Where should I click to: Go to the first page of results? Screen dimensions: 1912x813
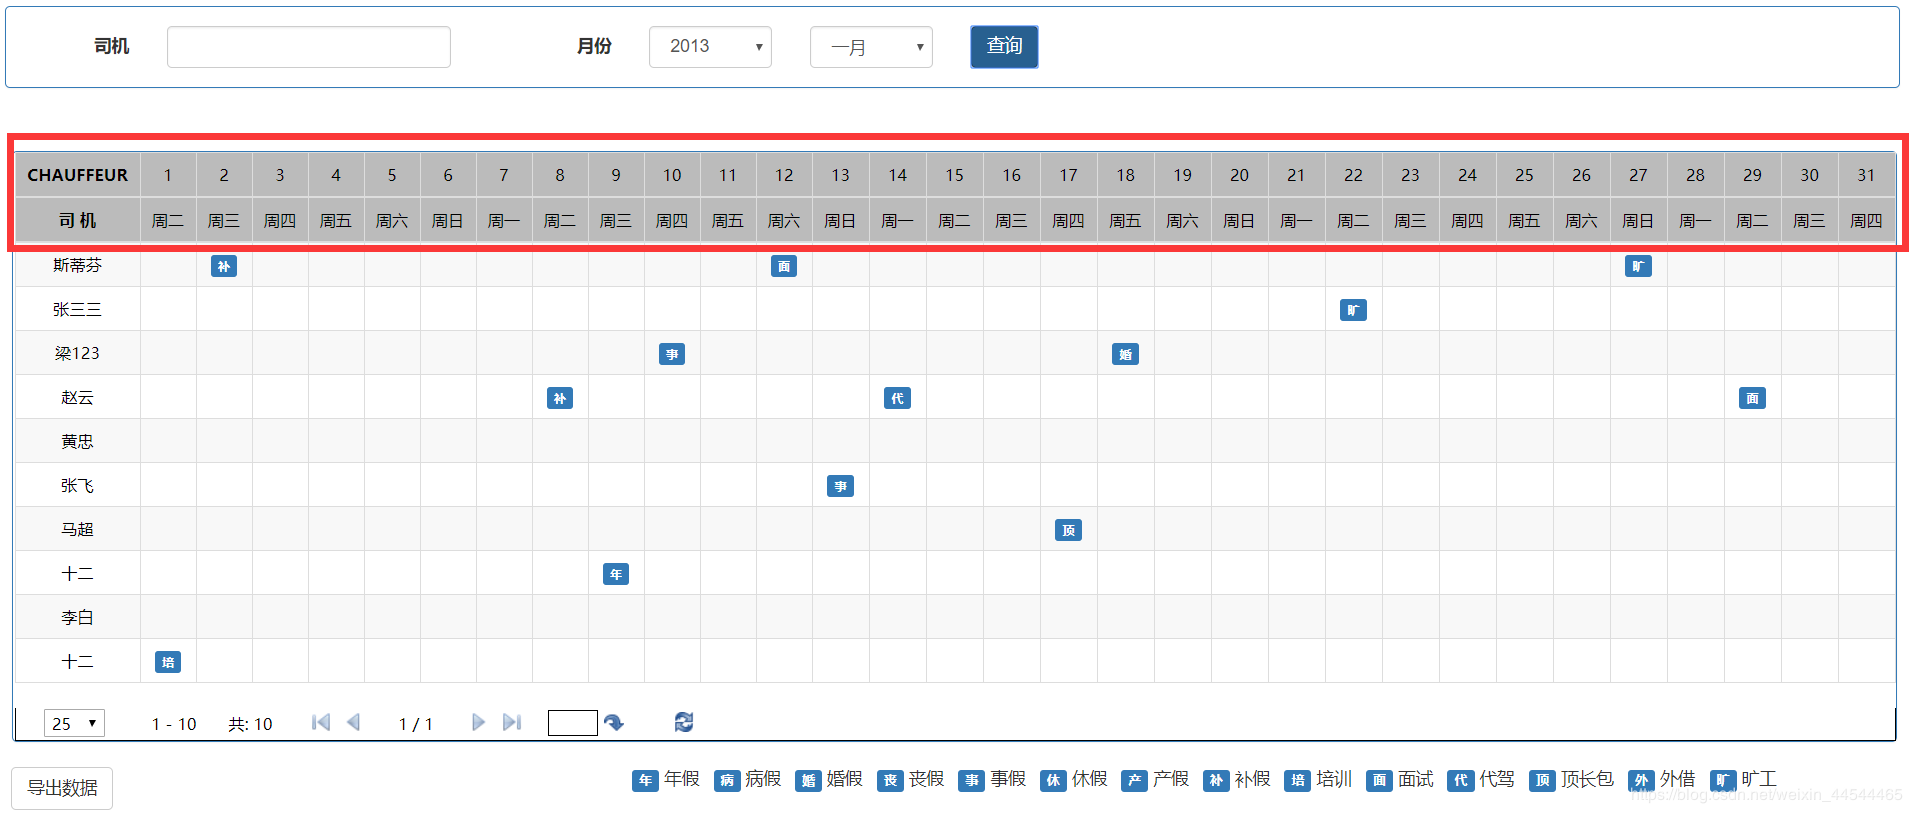pyautogui.click(x=321, y=722)
